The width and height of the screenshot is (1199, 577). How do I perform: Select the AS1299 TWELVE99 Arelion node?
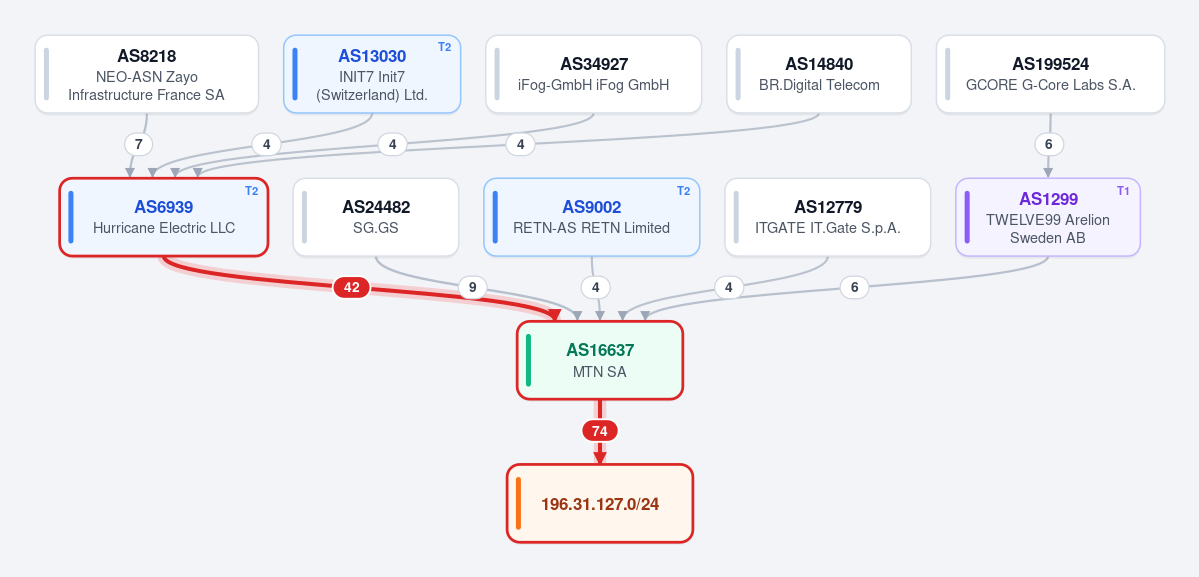pyautogui.click(x=1048, y=217)
